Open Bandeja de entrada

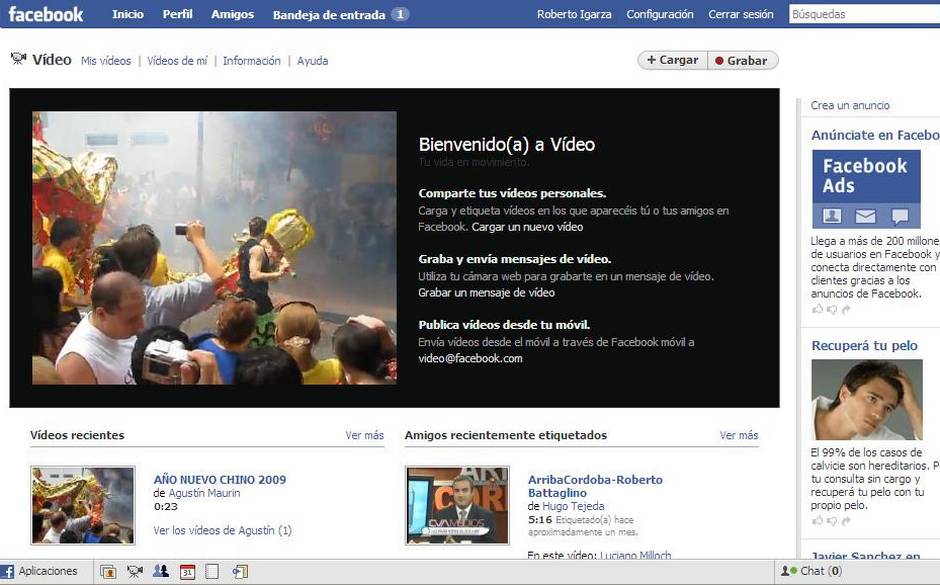click(x=329, y=15)
